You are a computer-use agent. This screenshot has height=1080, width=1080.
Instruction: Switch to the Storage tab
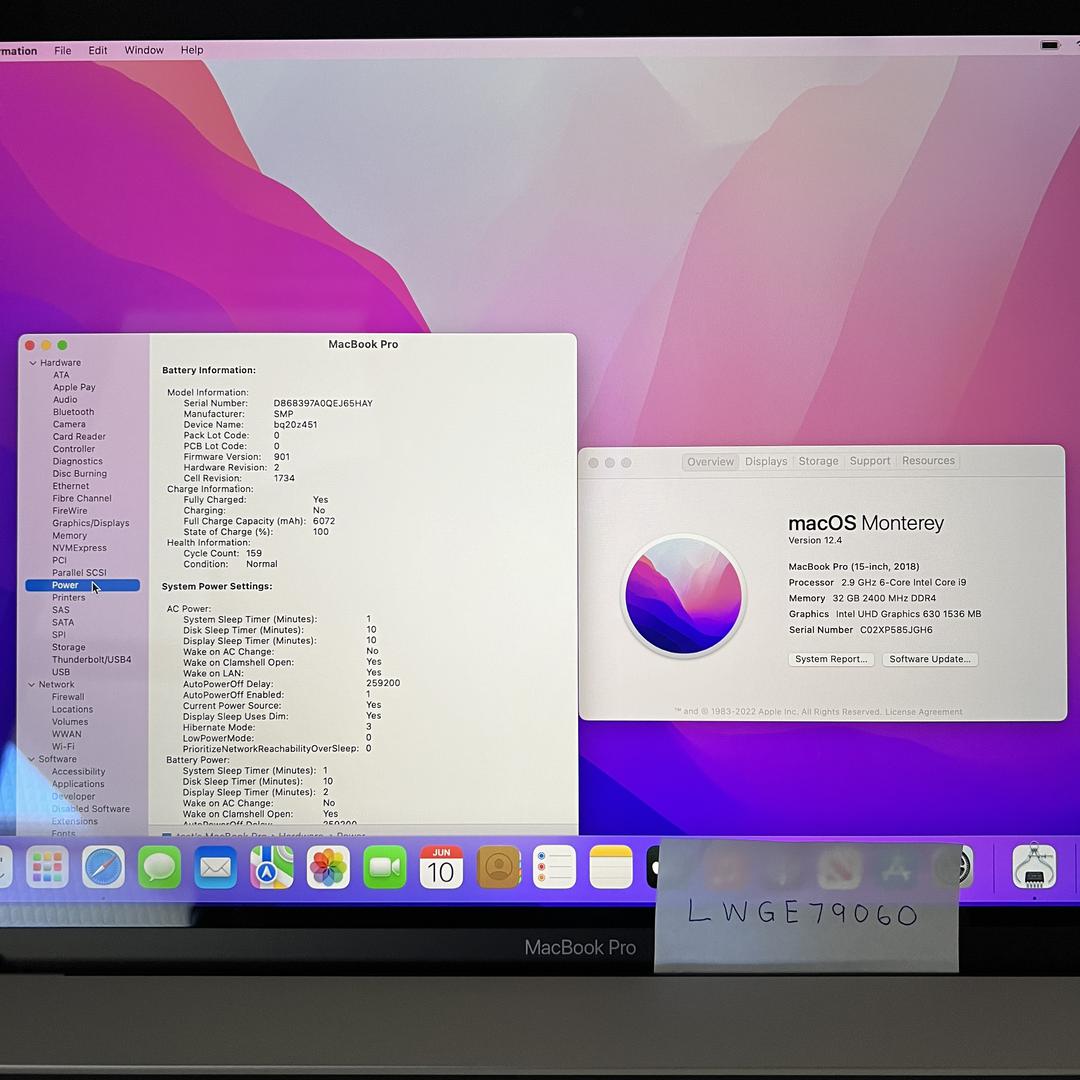click(818, 461)
